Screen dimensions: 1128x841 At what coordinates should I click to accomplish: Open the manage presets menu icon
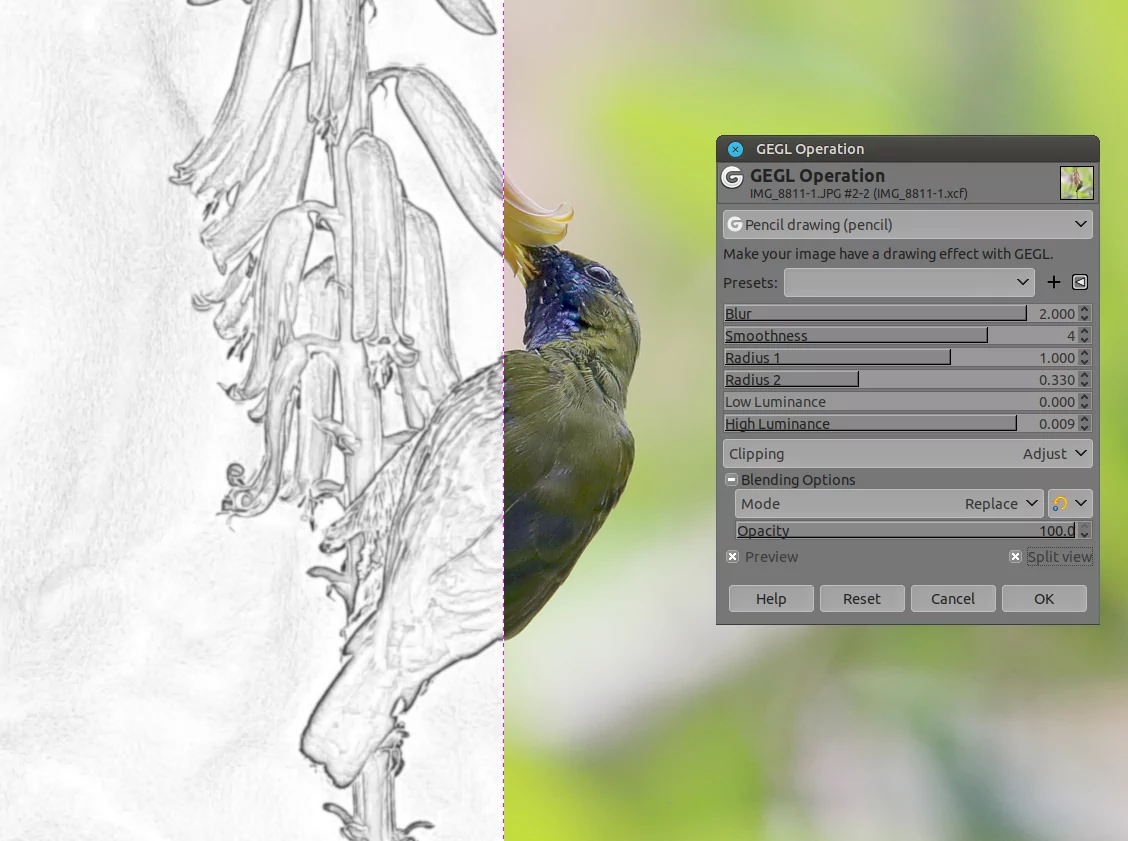pos(1080,282)
